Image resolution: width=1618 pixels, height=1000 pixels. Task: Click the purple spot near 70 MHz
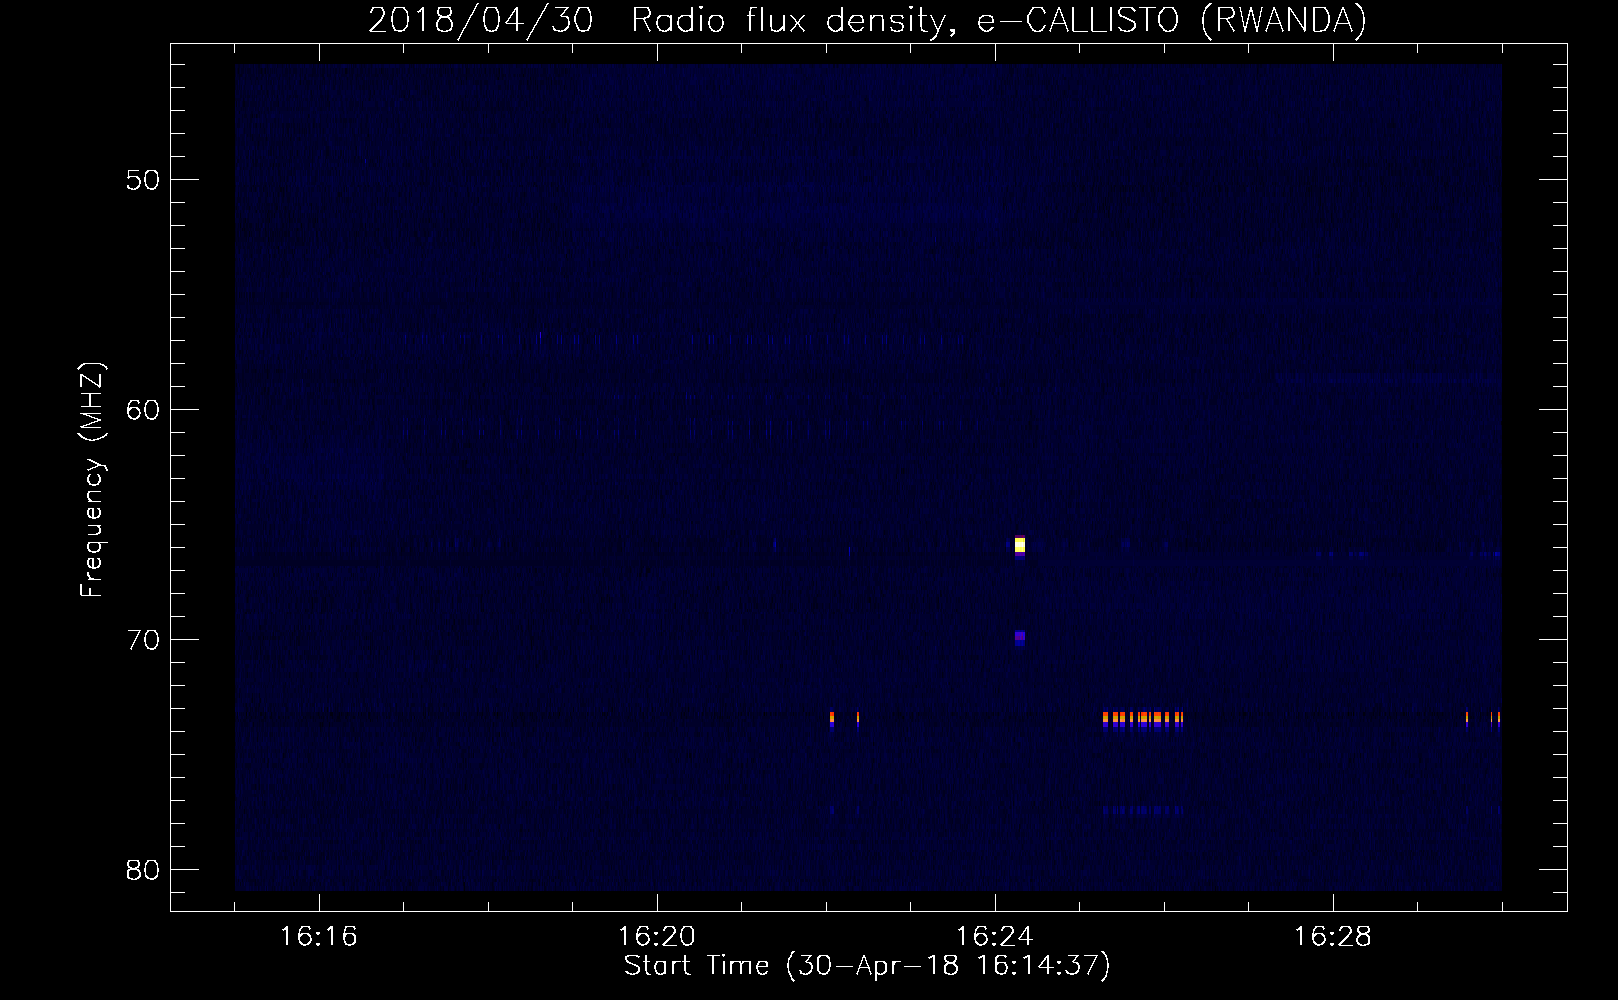[x=1020, y=636]
